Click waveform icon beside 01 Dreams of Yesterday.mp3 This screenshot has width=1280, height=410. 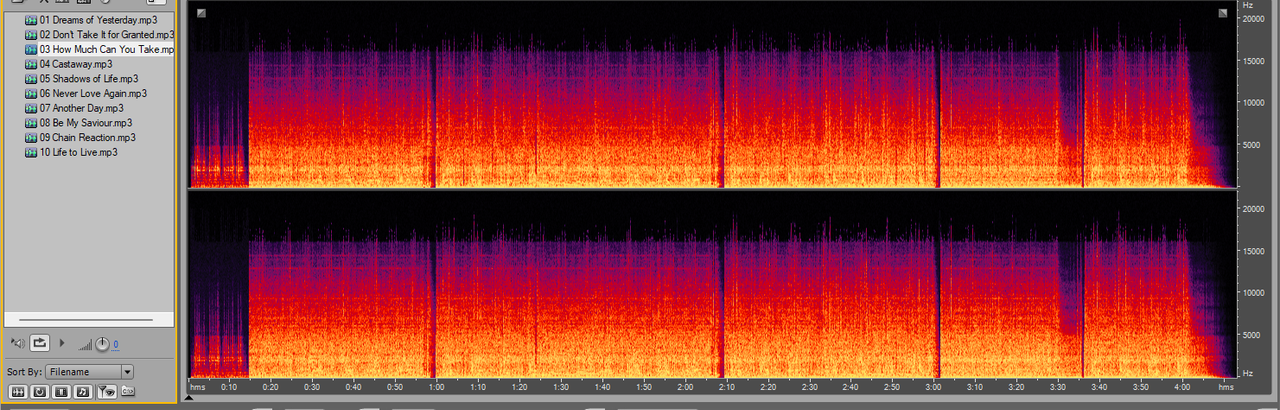[x=31, y=20]
